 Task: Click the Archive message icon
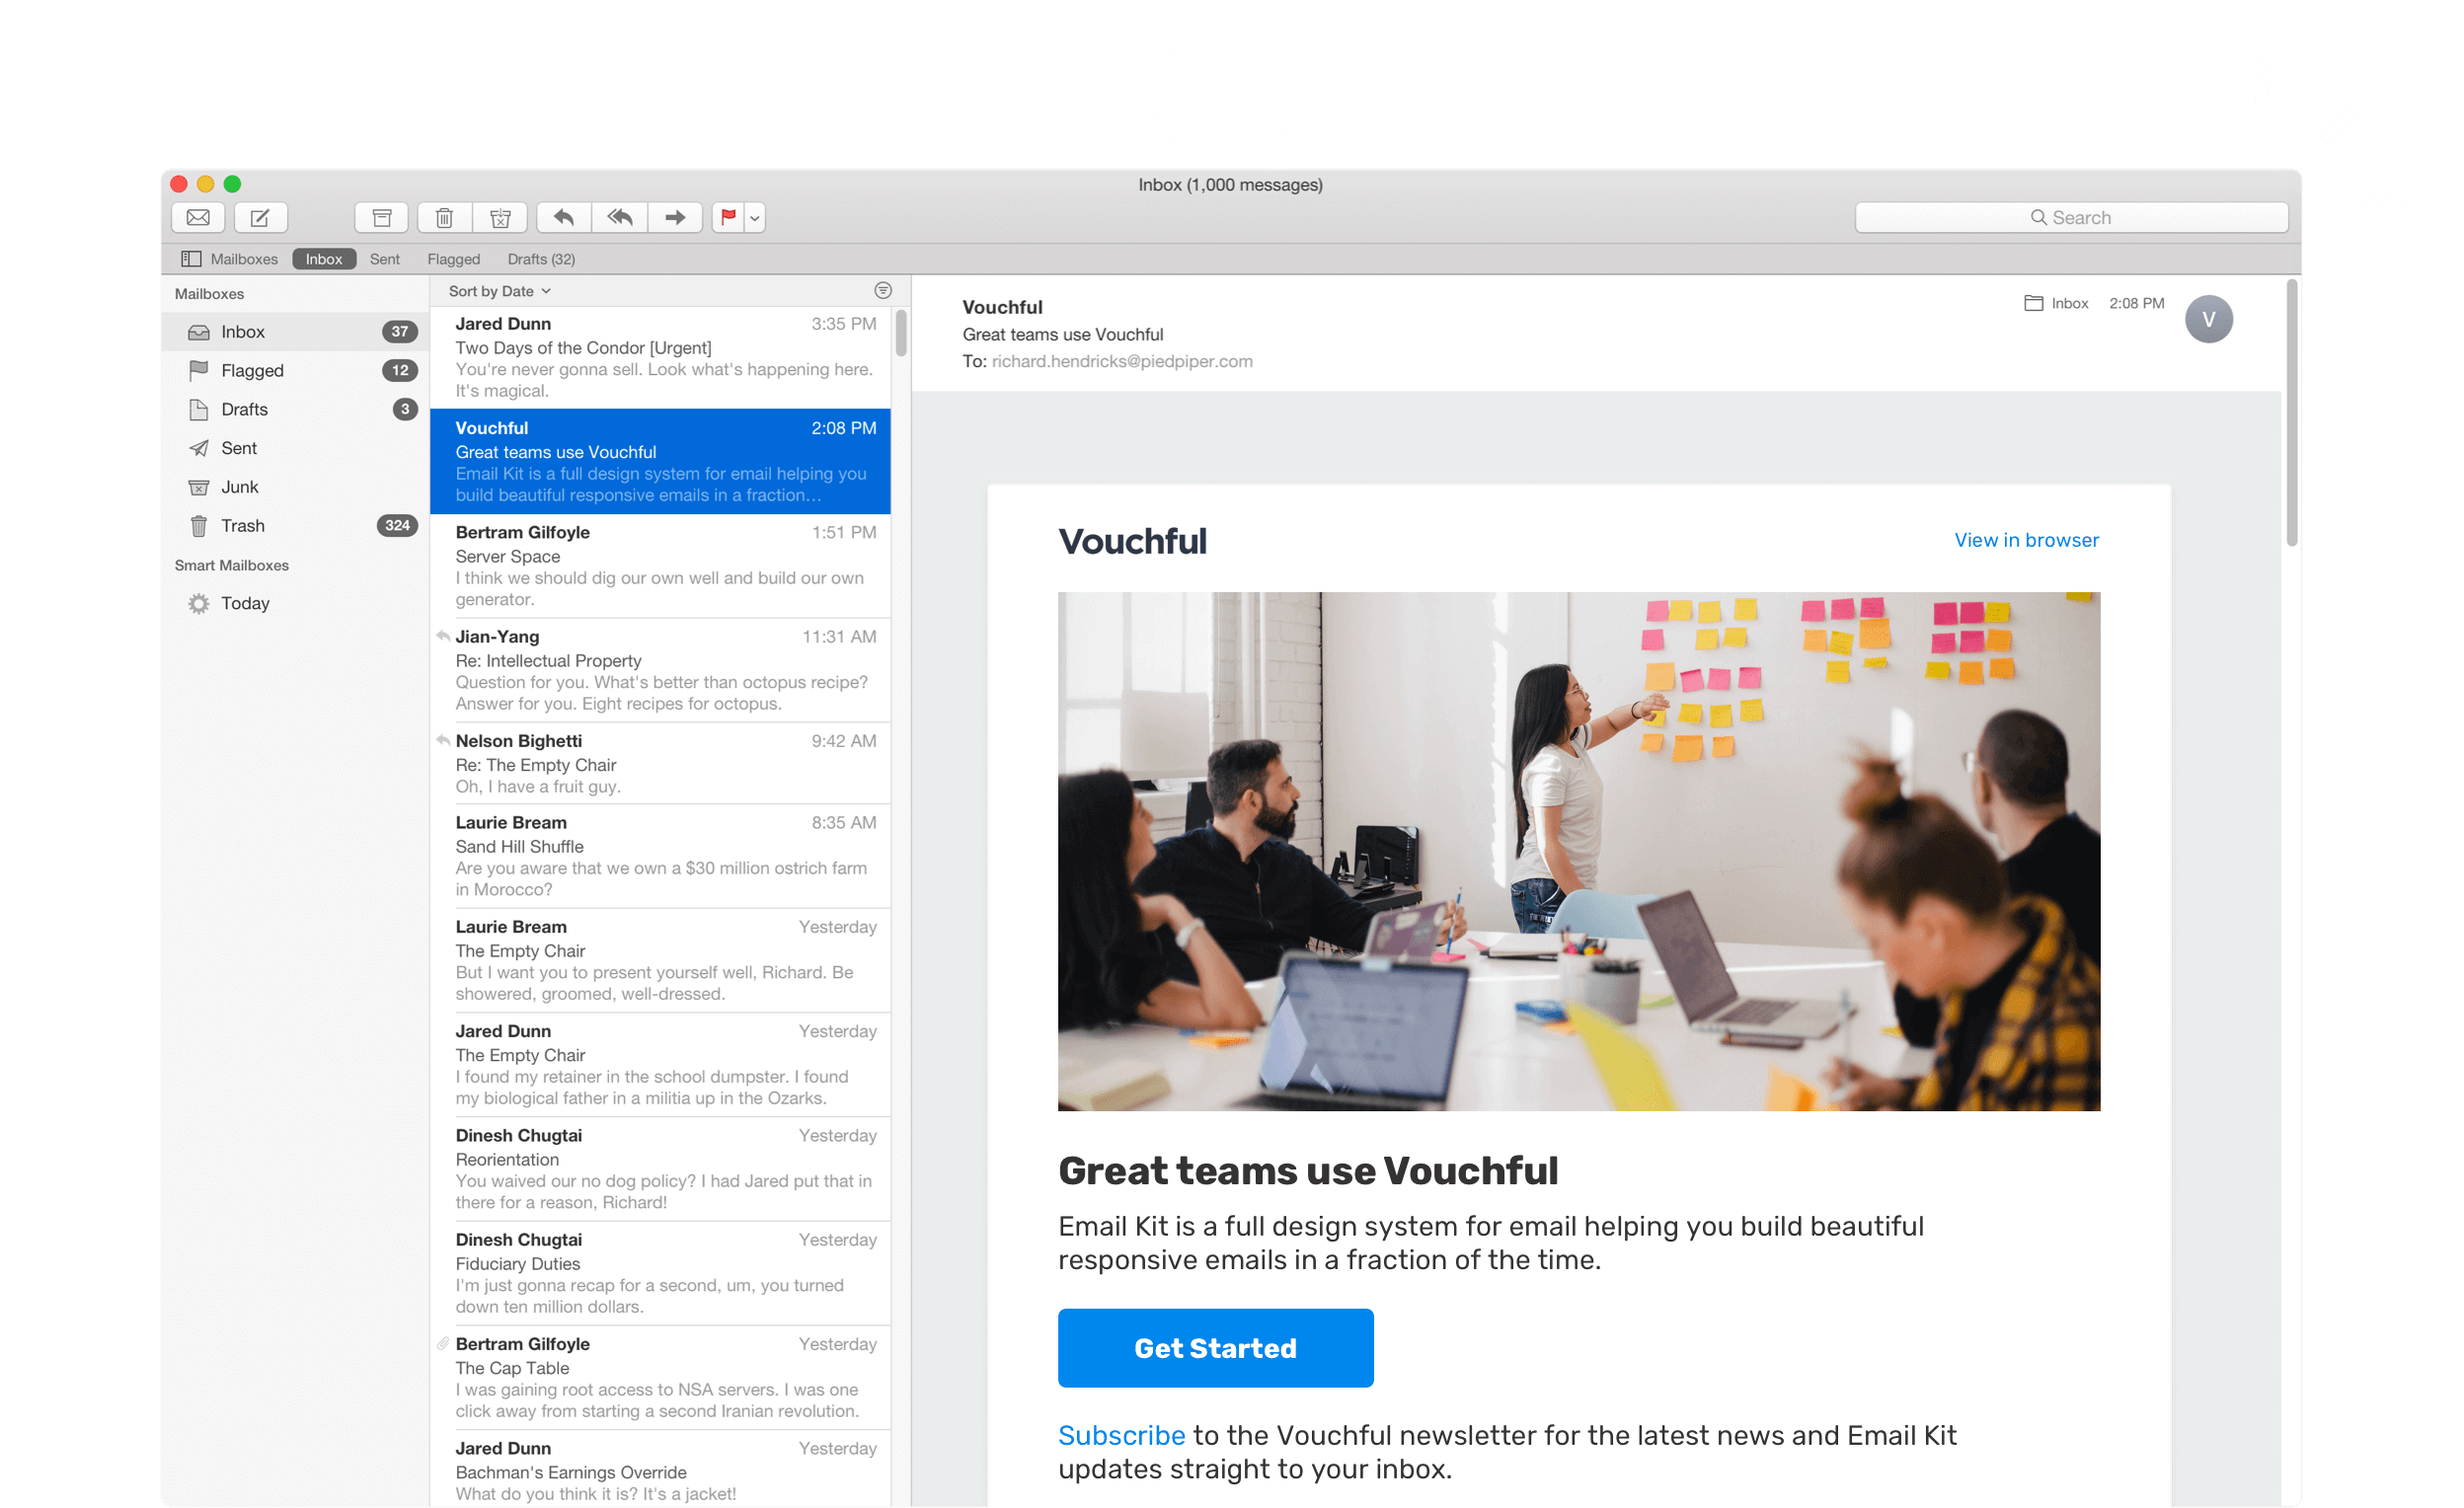[x=380, y=216]
